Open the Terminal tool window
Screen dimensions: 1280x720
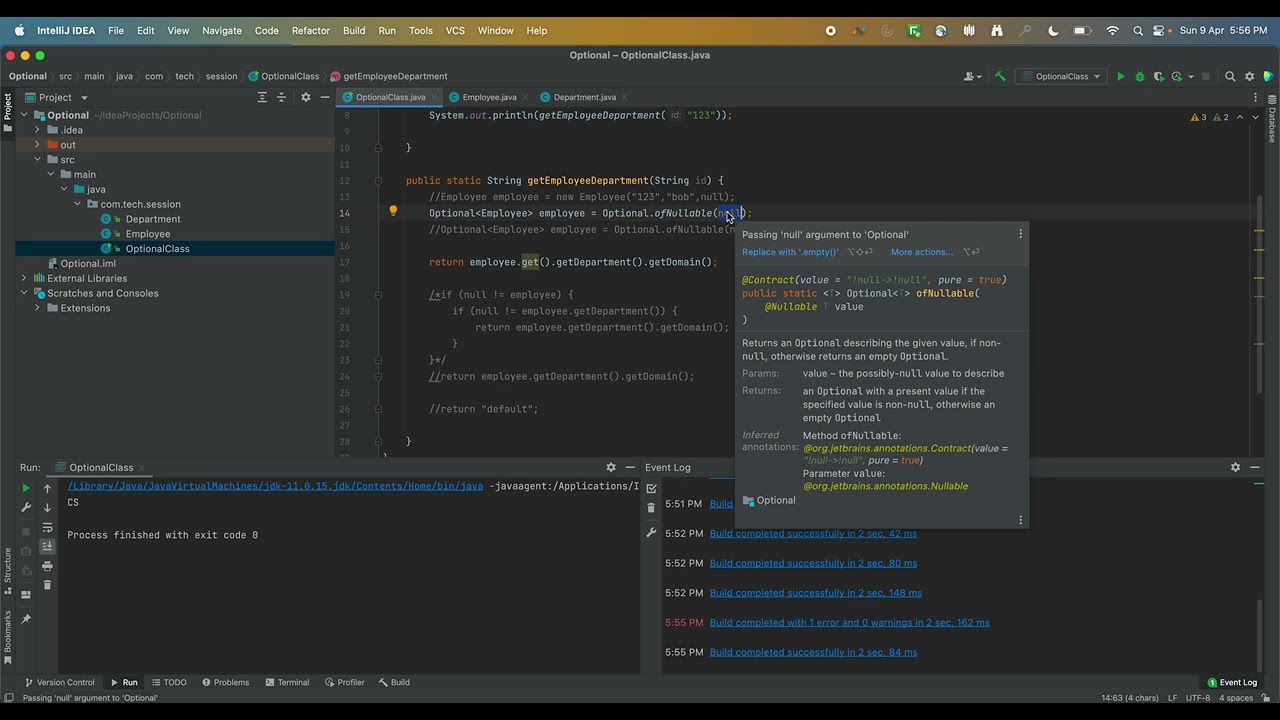point(286,682)
